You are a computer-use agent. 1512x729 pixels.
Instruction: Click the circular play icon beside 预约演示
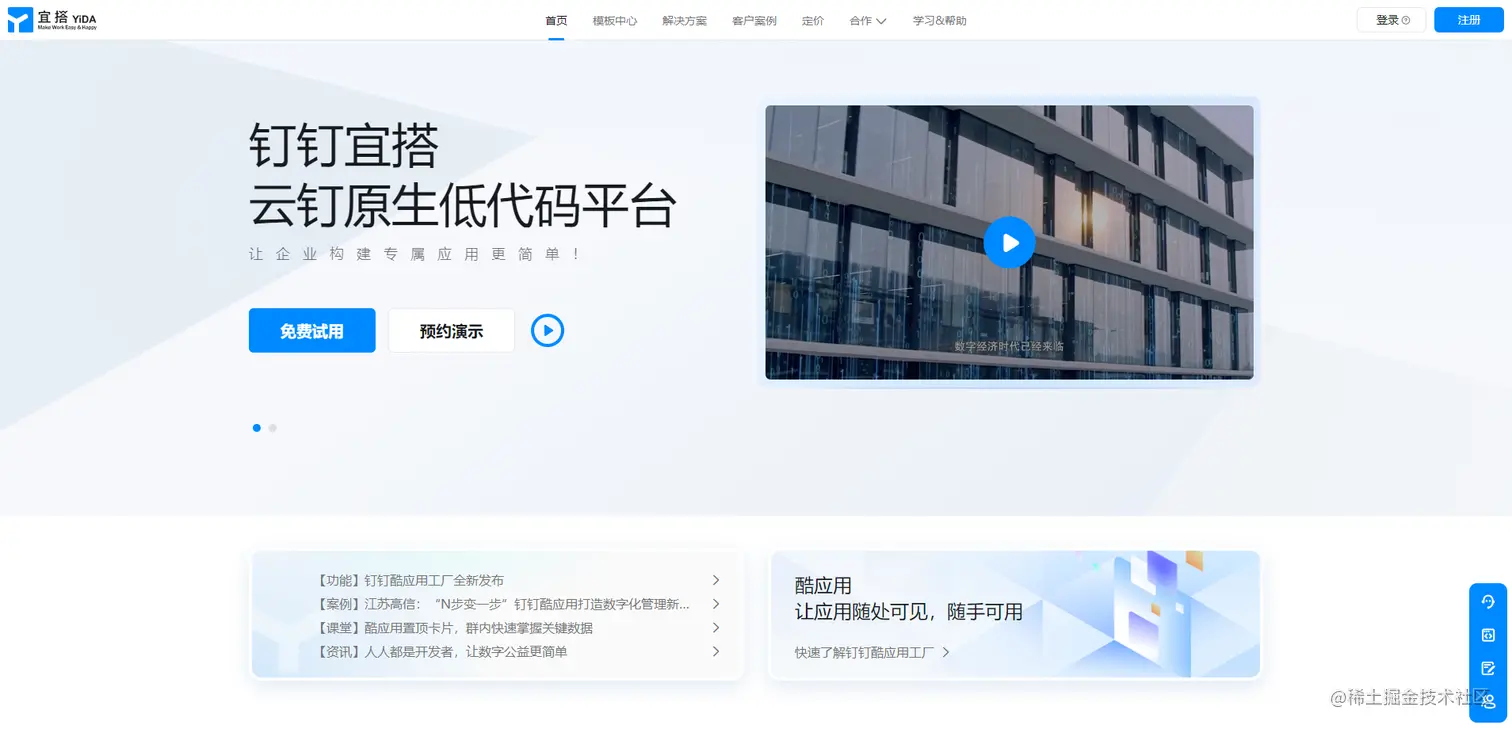[547, 330]
